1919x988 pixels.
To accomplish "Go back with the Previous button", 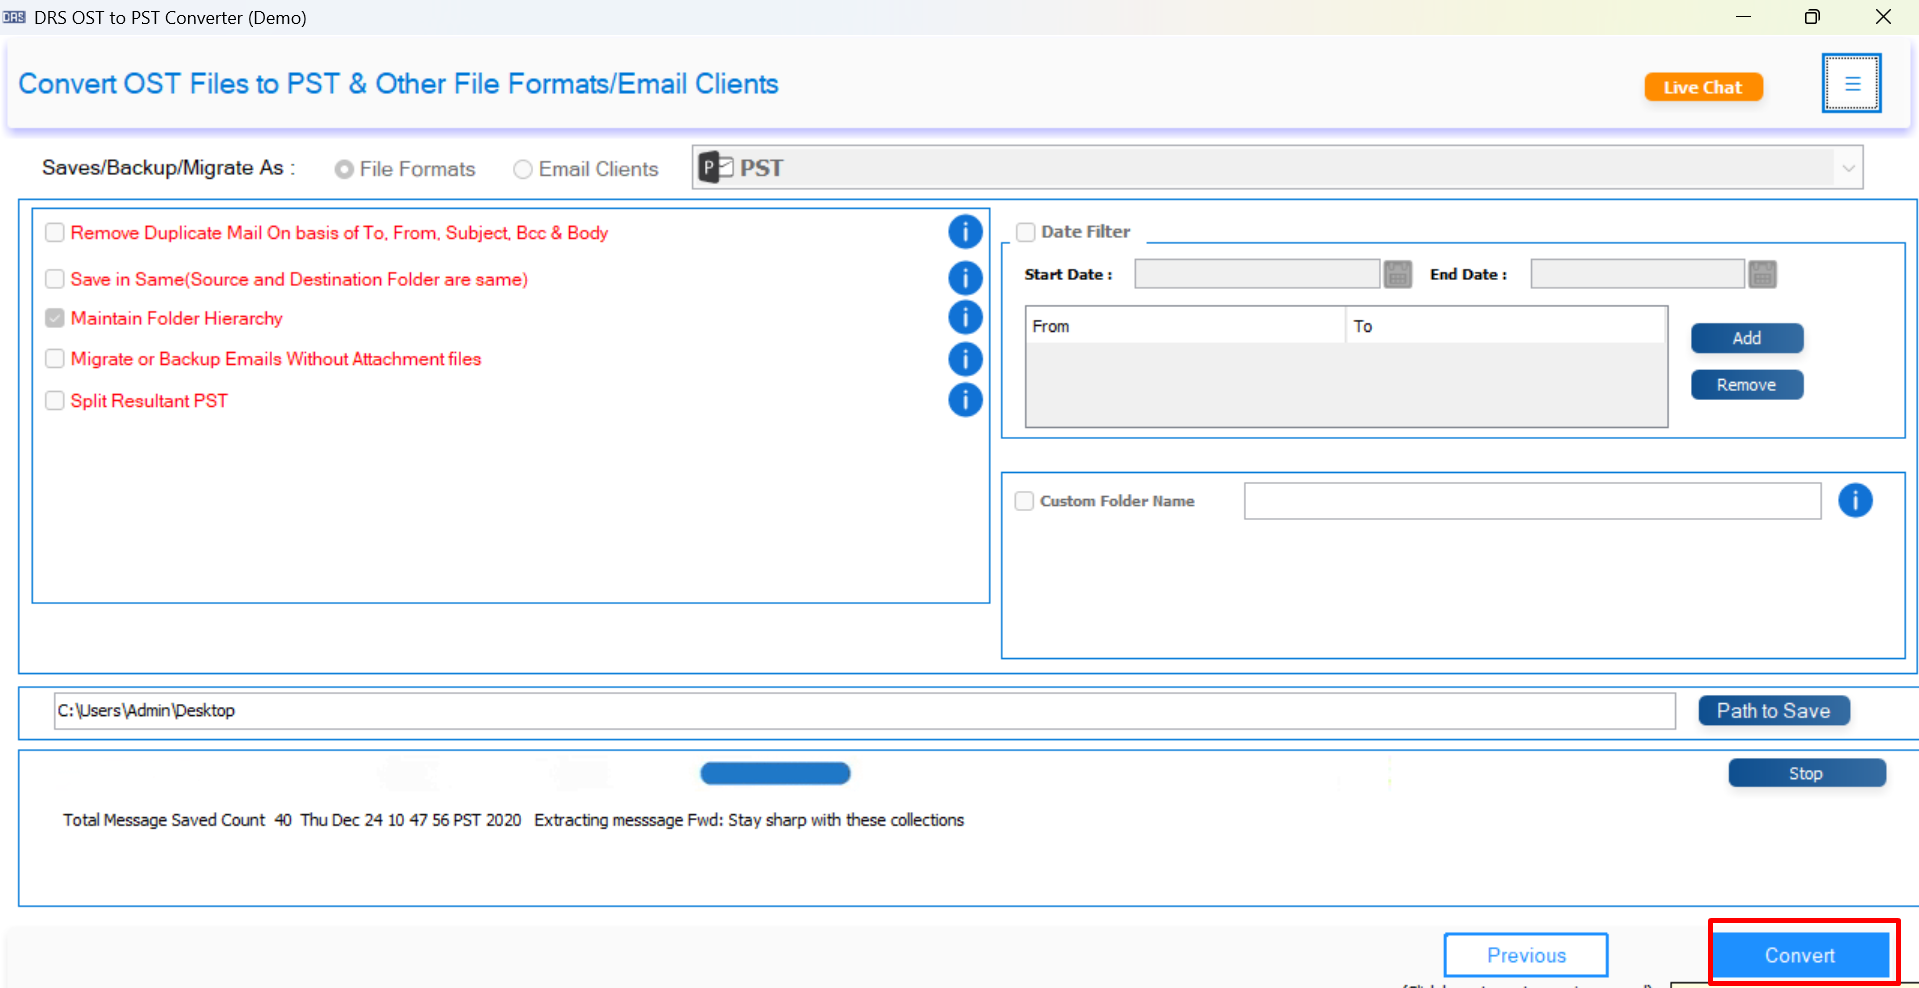I will point(1526,955).
